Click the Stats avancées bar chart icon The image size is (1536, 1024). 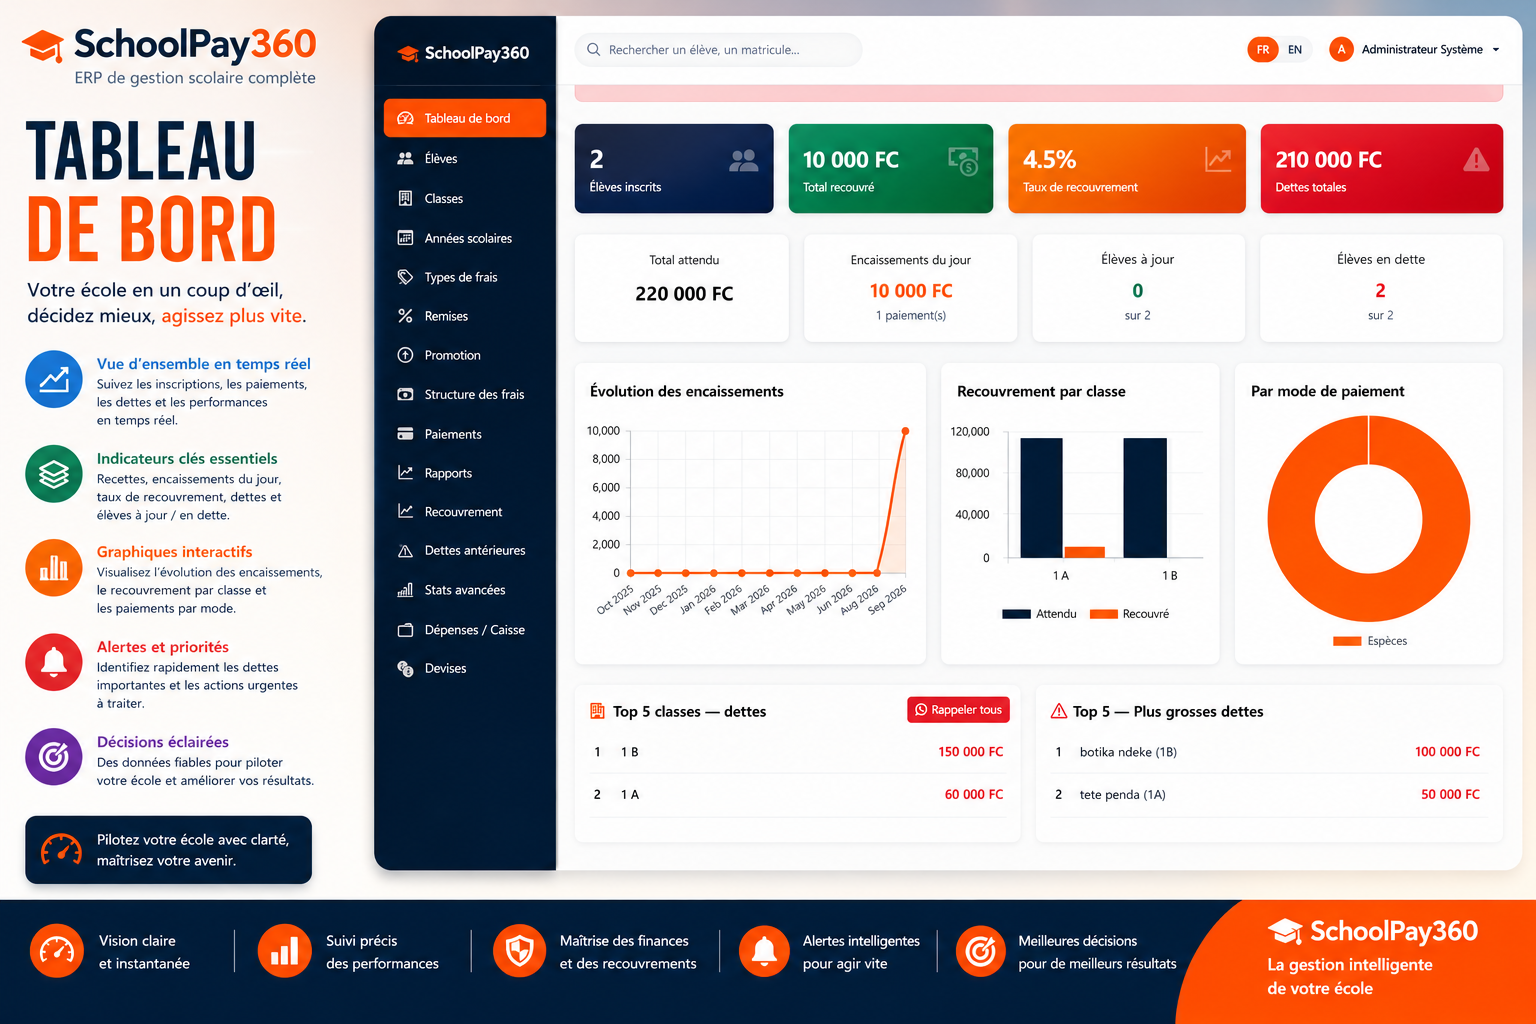pos(405,590)
